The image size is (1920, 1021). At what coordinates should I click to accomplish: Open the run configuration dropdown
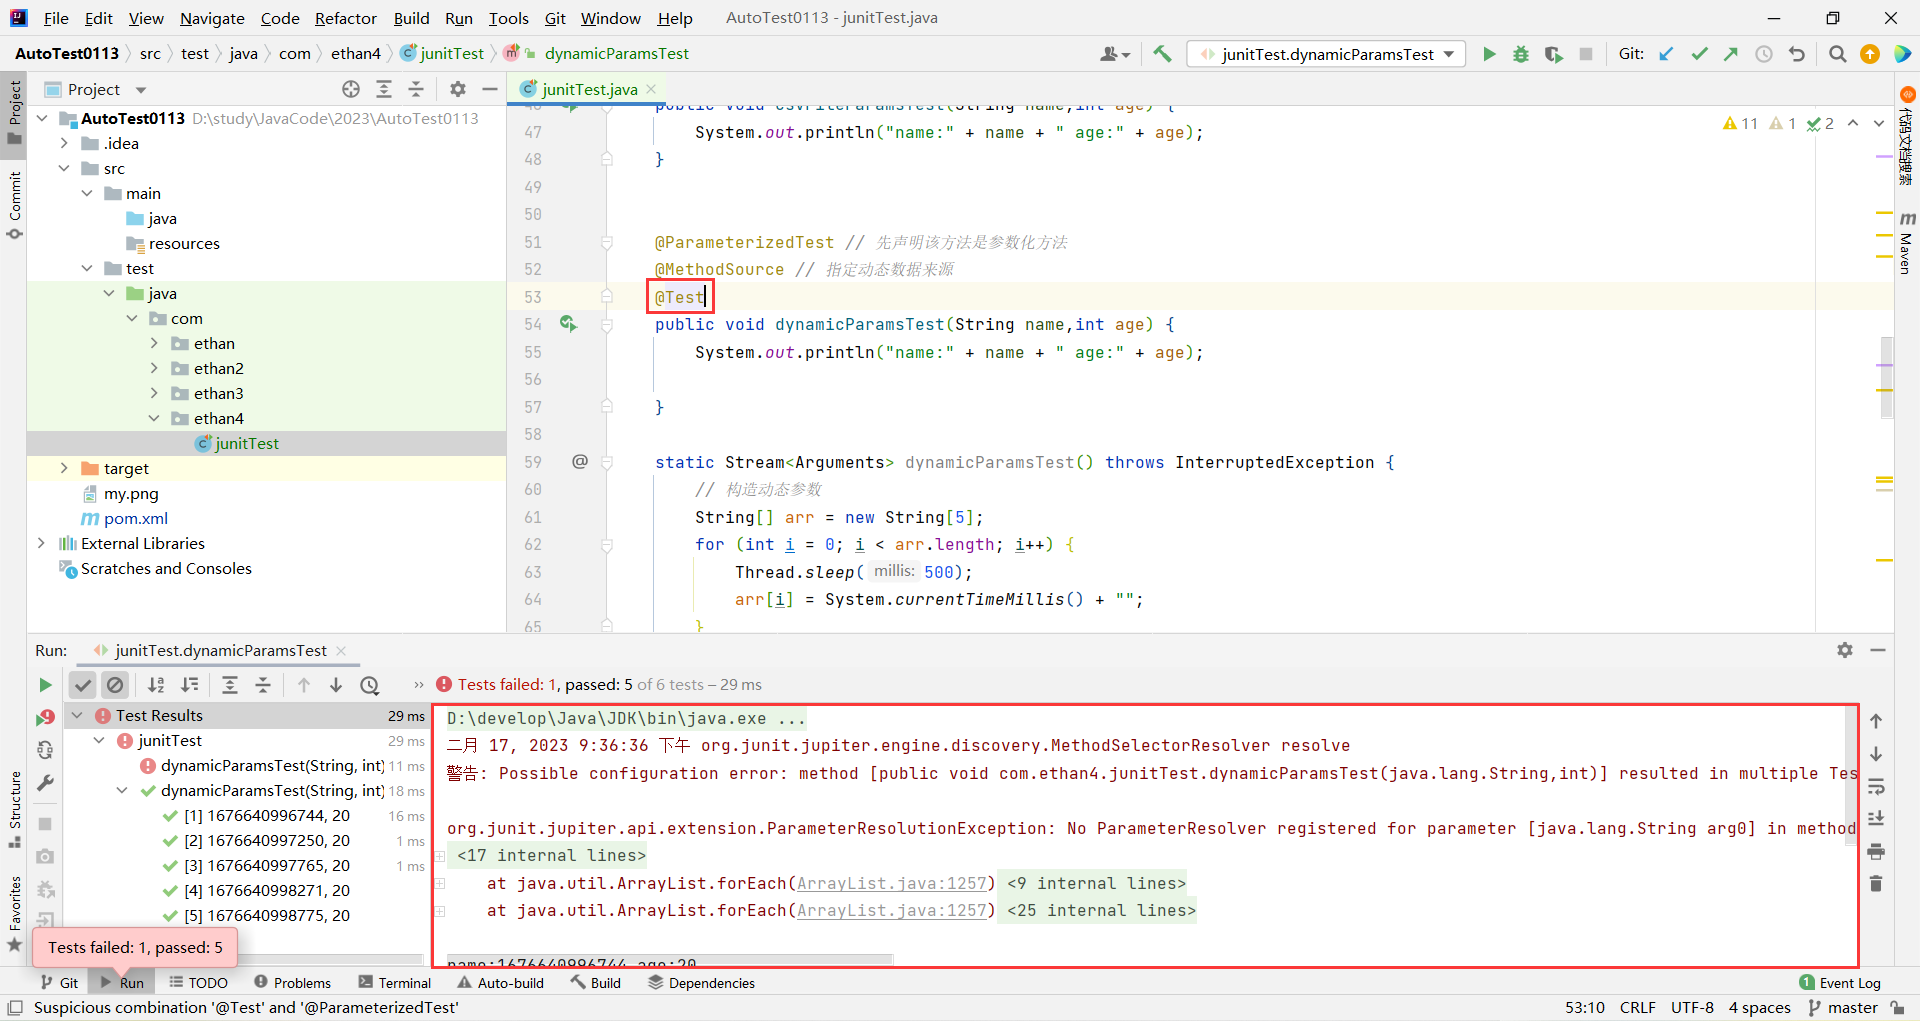pos(1326,54)
